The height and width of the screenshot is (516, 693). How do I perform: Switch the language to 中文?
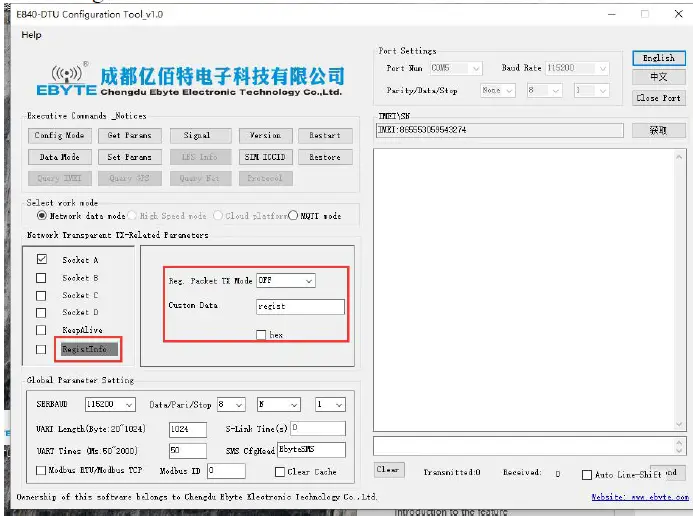pyautogui.click(x=659, y=77)
